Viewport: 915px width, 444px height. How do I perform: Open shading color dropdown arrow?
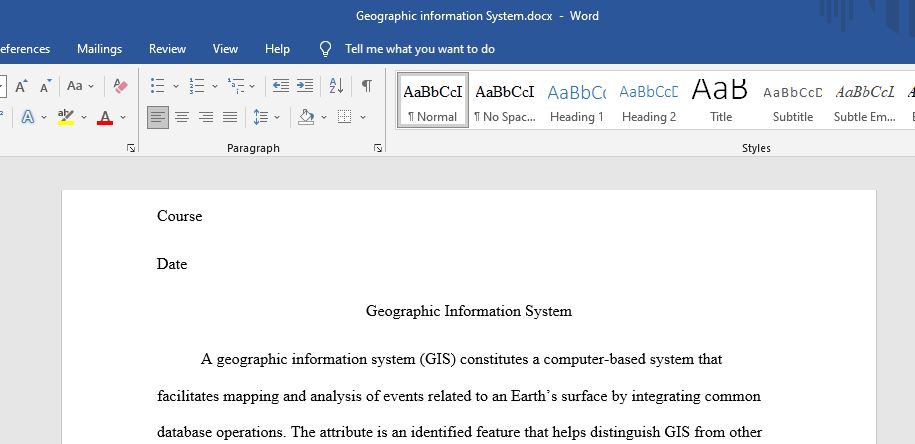pyautogui.click(x=324, y=117)
